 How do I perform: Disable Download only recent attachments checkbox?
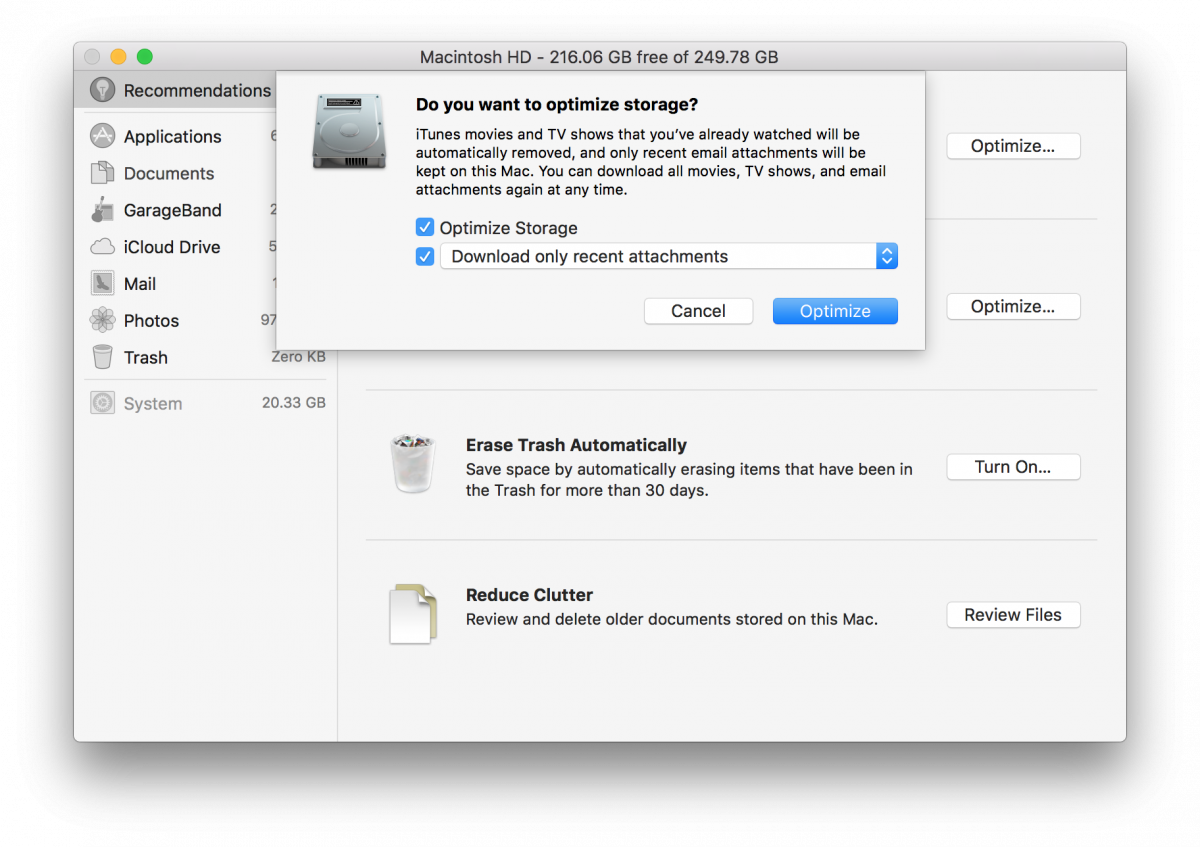[424, 256]
